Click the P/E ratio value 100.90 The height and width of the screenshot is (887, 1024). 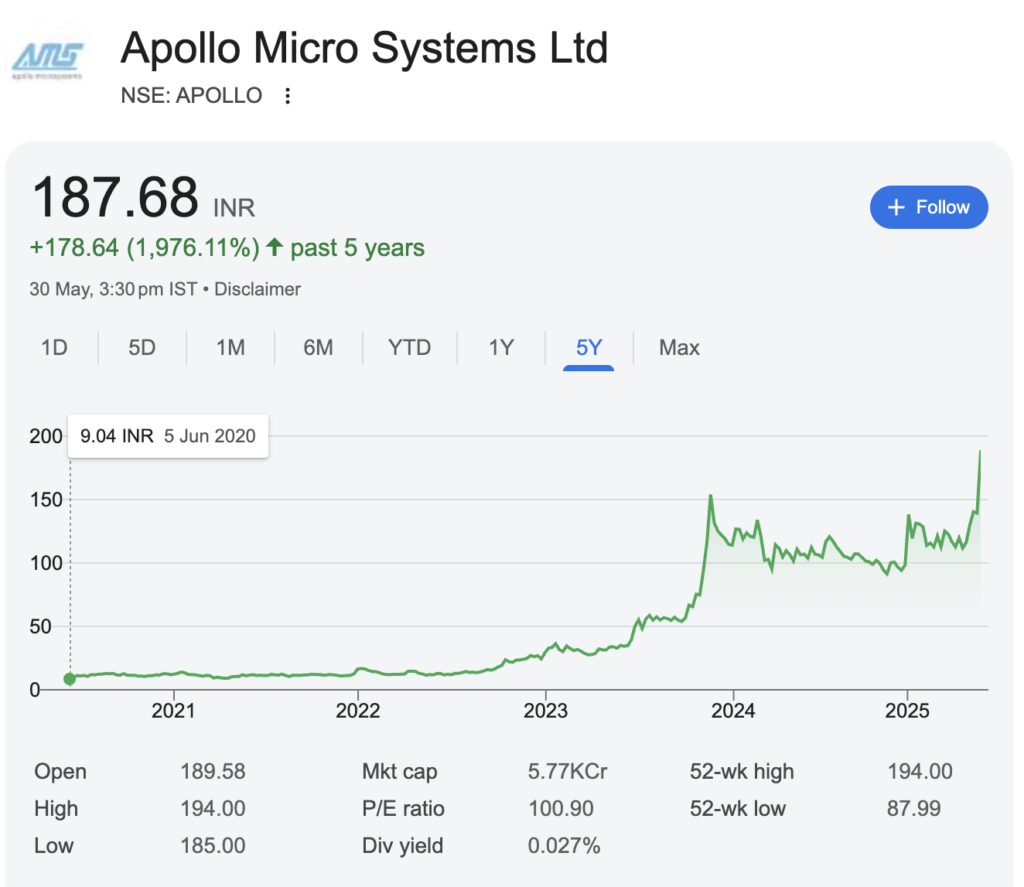point(561,809)
